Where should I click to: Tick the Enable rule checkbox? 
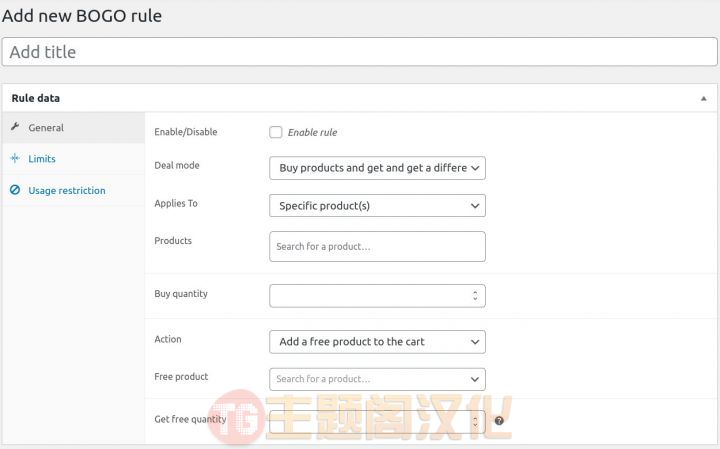[x=276, y=132]
